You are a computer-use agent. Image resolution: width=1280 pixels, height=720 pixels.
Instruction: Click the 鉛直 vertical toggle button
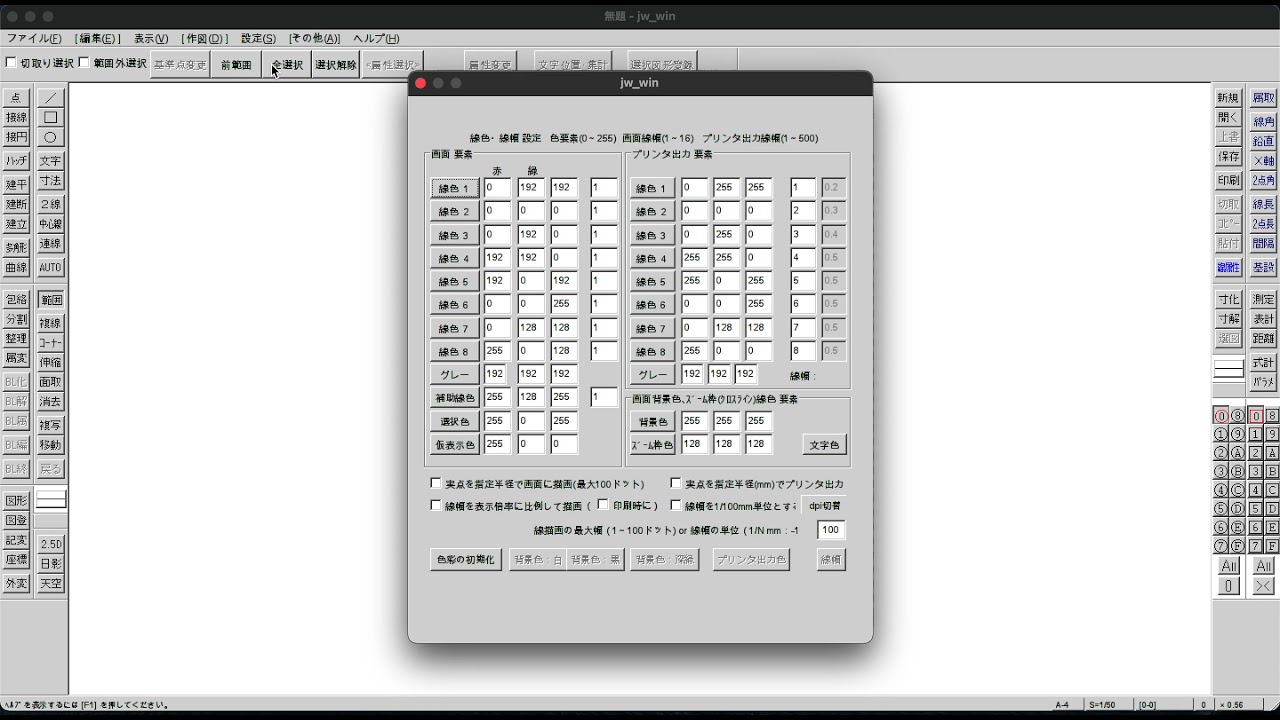click(x=1264, y=141)
